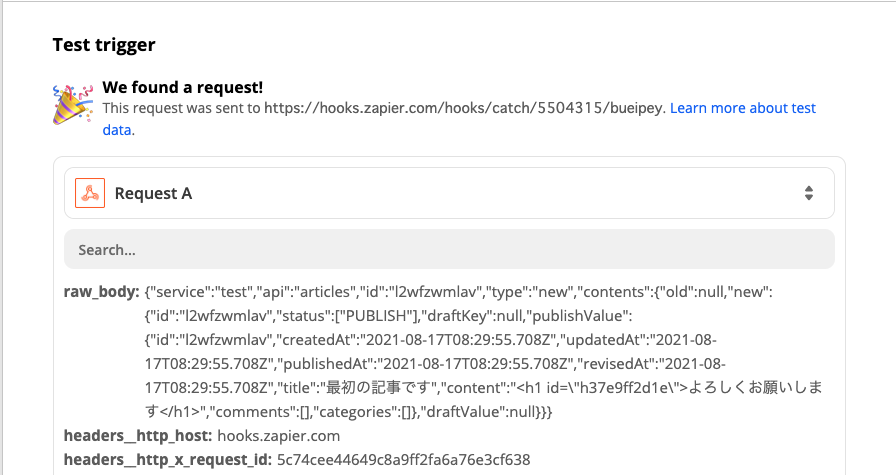Click the orange webhook icon beside Request A
The image size is (896, 475).
90,193
